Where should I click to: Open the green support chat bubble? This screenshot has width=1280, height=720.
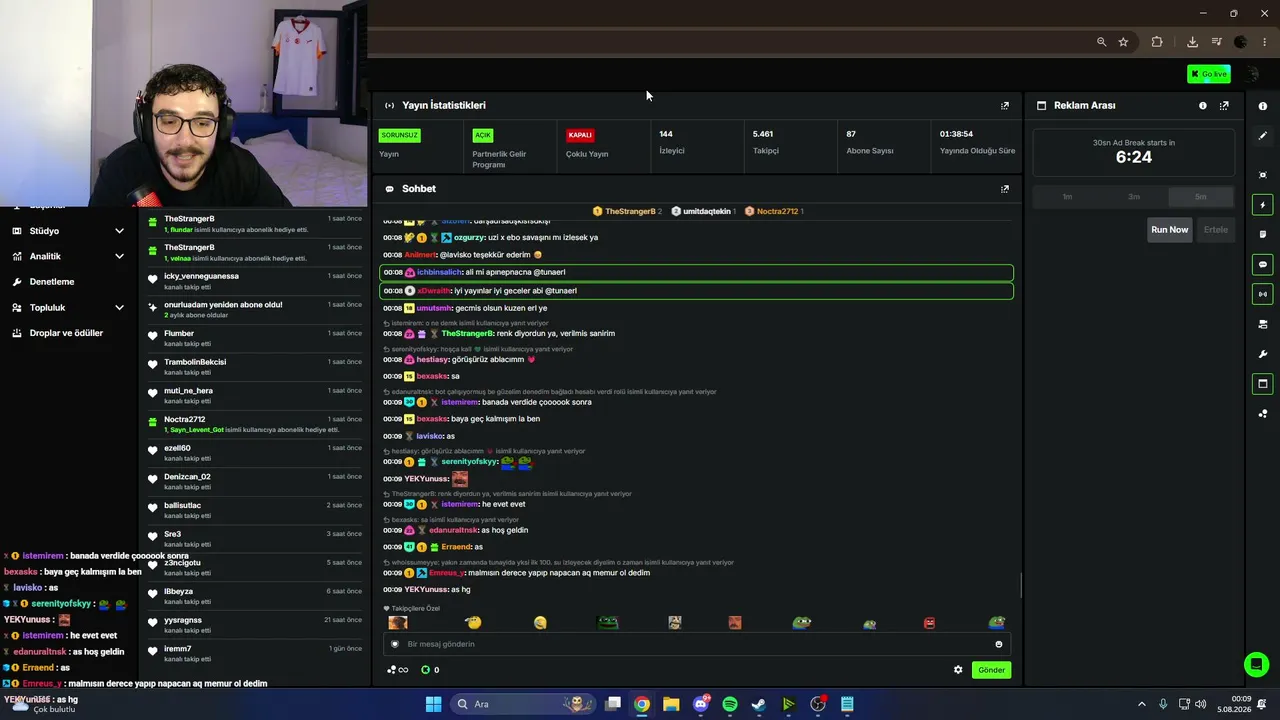1256,664
